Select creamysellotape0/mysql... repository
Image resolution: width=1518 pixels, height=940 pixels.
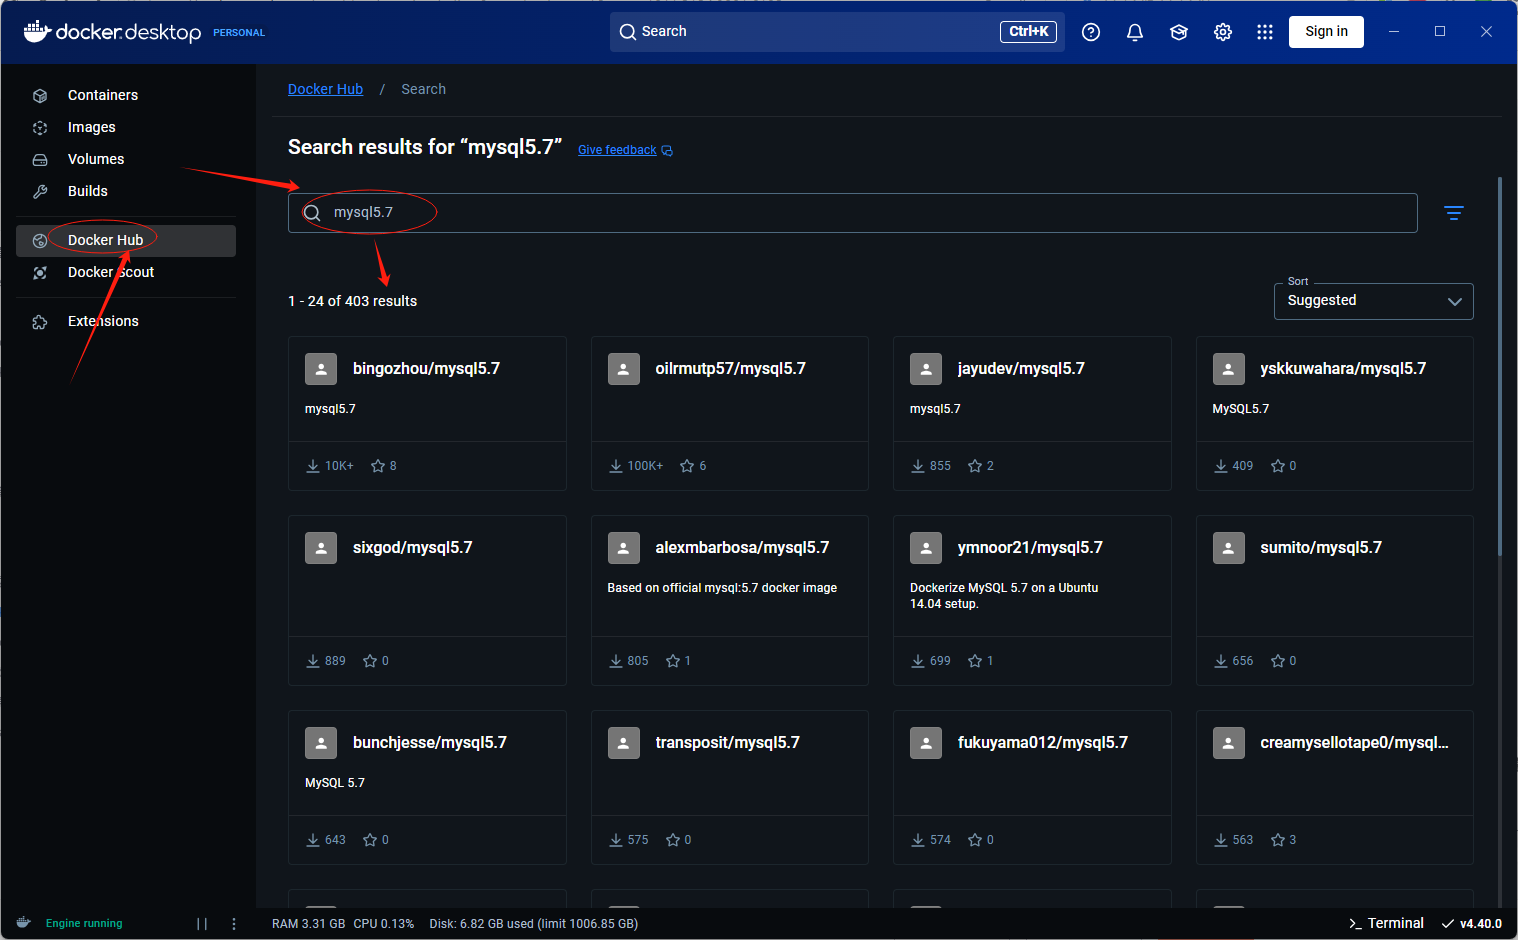coord(1335,787)
